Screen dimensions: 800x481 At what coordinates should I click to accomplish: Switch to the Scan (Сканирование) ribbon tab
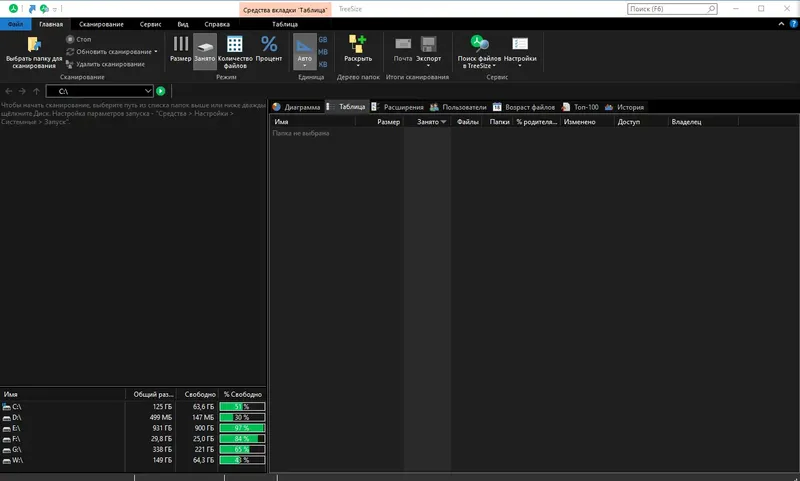(101, 24)
